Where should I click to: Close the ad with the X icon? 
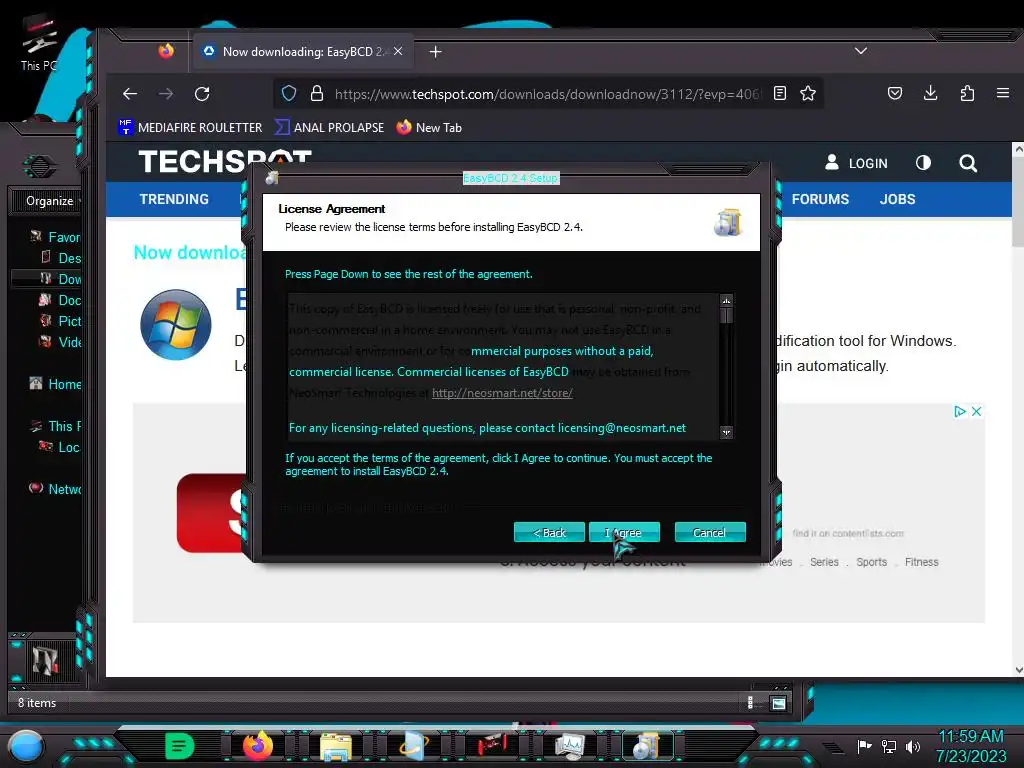tap(976, 411)
